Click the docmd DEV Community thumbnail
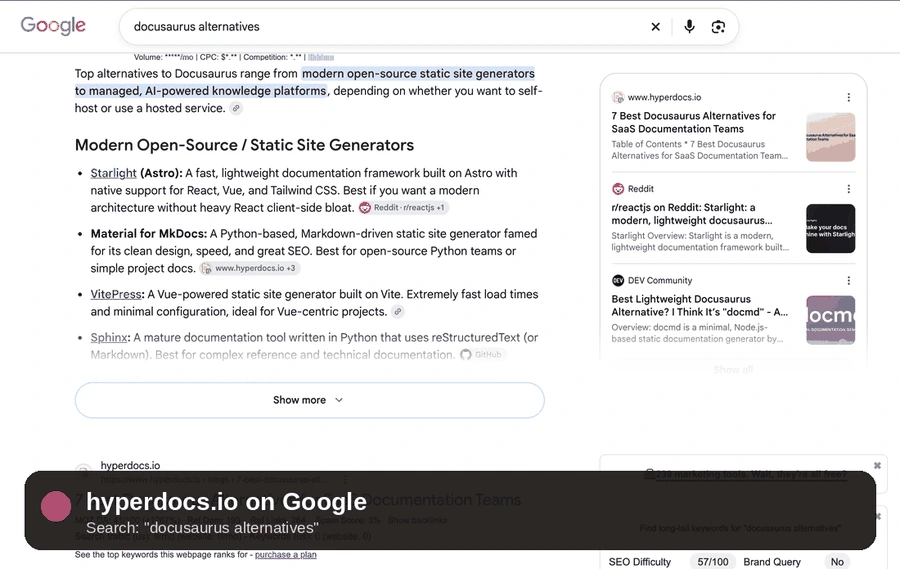Viewport: 900px width, 569px height. [831, 320]
